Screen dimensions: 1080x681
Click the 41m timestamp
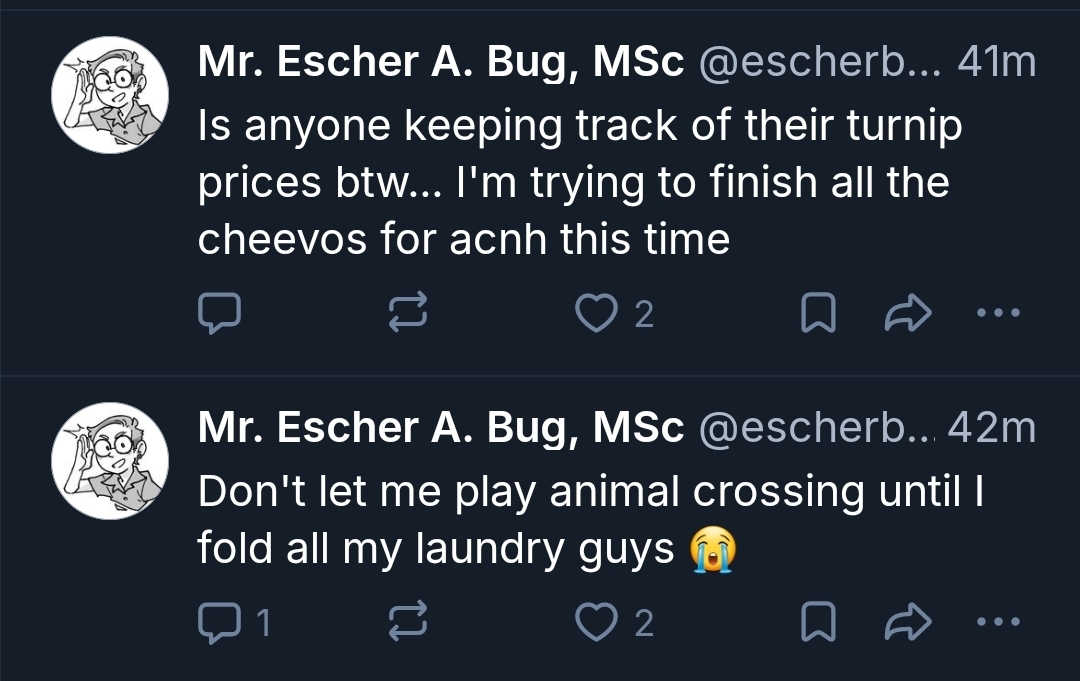(x=996, y=63)
